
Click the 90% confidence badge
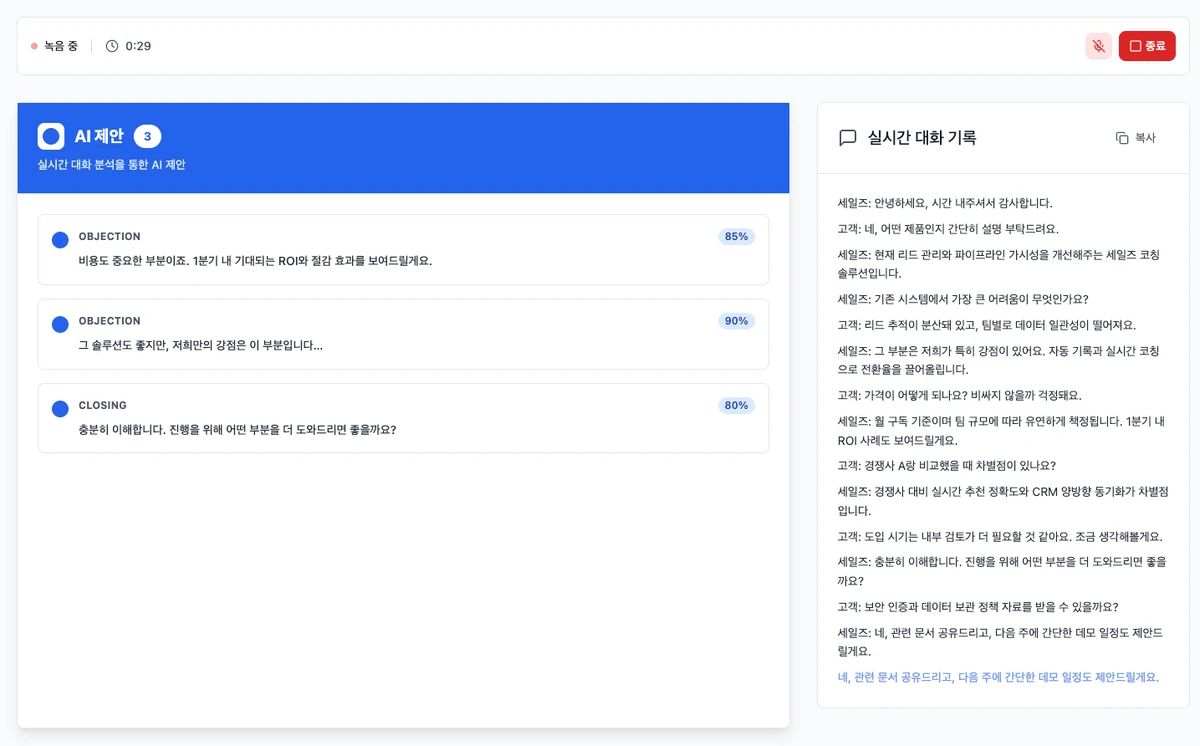click(x=737, y=321)
